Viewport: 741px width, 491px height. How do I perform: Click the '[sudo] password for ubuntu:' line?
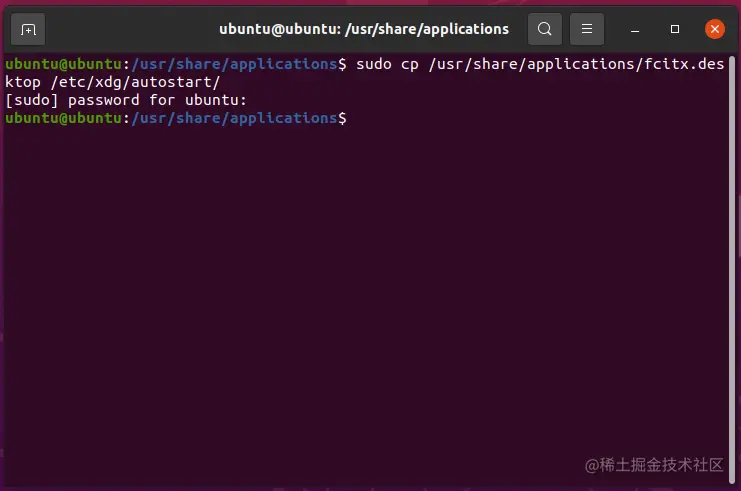[126, 100]
